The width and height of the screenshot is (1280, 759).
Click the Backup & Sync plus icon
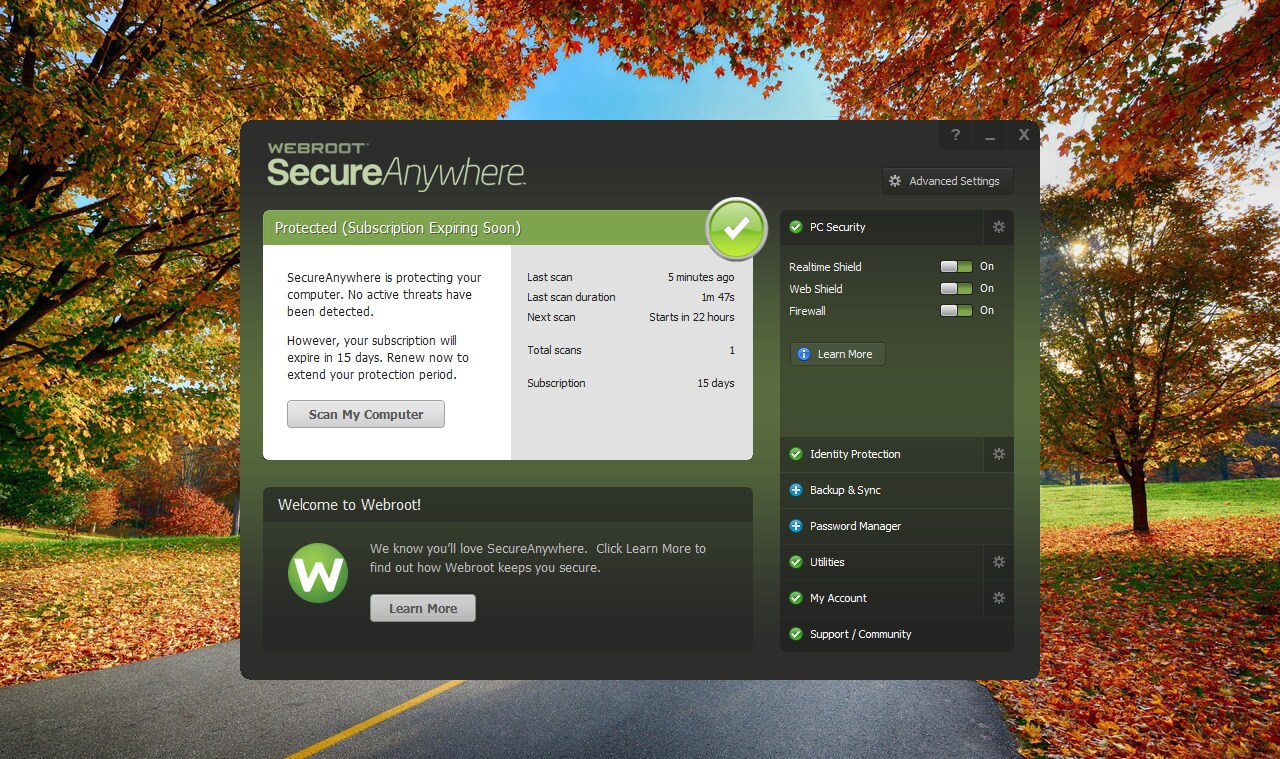(796, 490)
